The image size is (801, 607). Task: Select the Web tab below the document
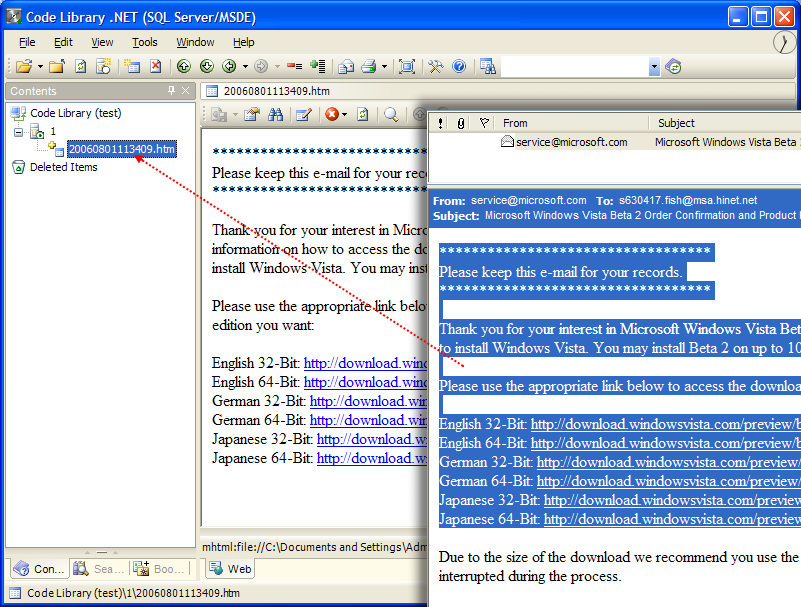point(230,569)
